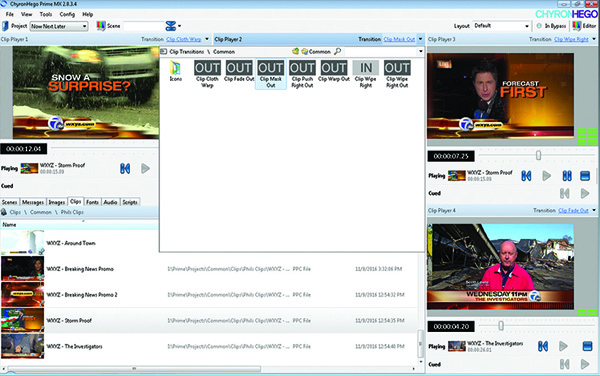Open the Layout dropdown set to Default
The height and width of the screenshot is (376, 600).
click(x=501, y=26)
